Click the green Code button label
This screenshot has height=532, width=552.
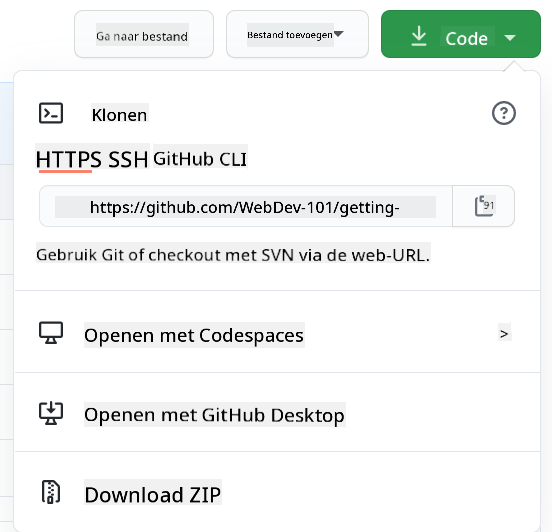point(466,38)
